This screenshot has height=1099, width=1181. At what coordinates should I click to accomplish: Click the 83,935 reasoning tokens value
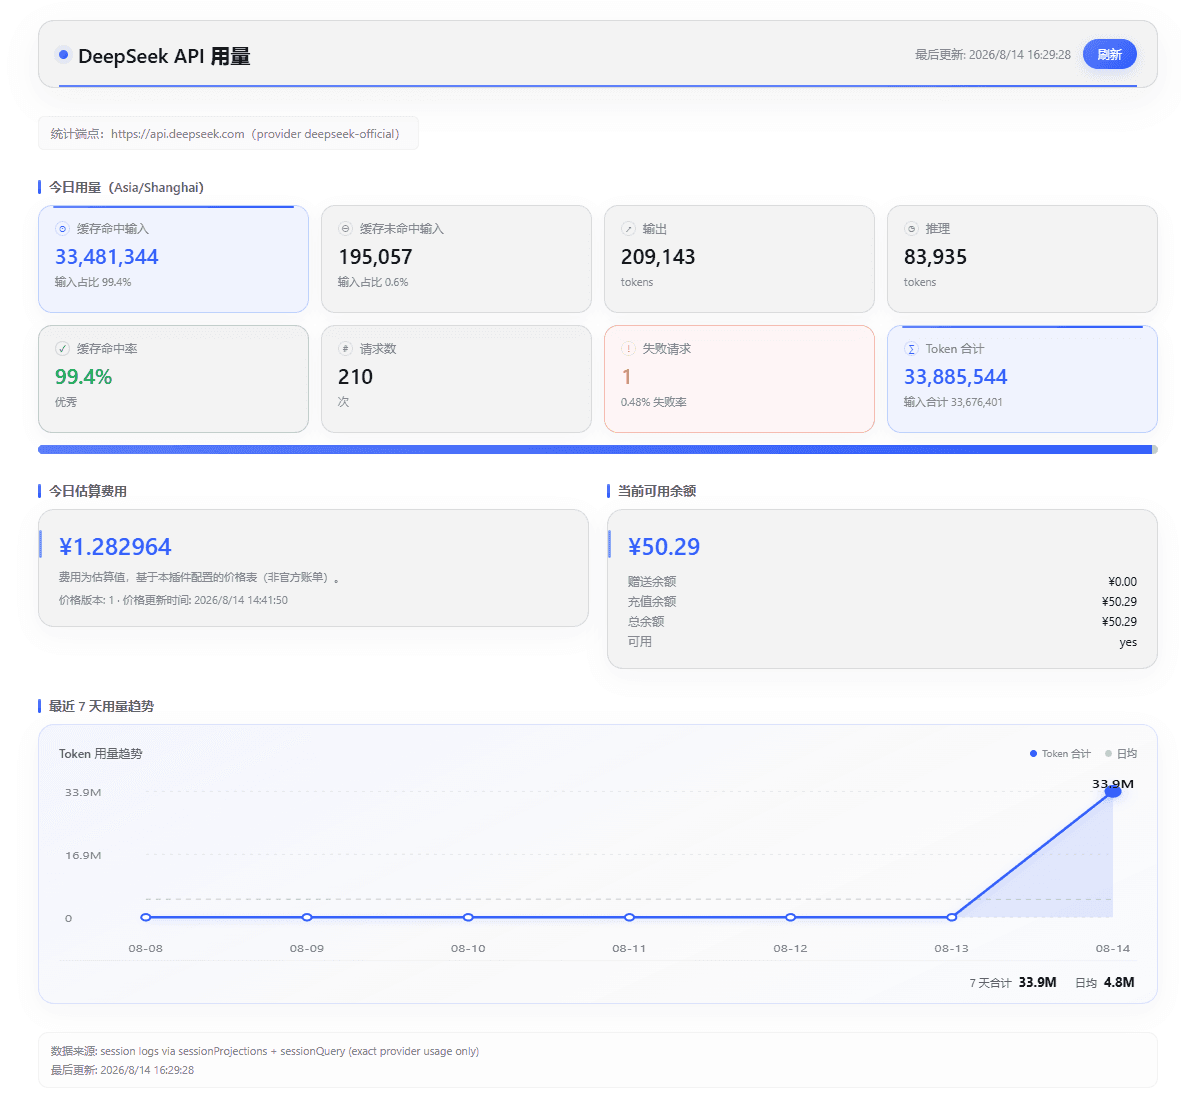[x=935, y=257]
